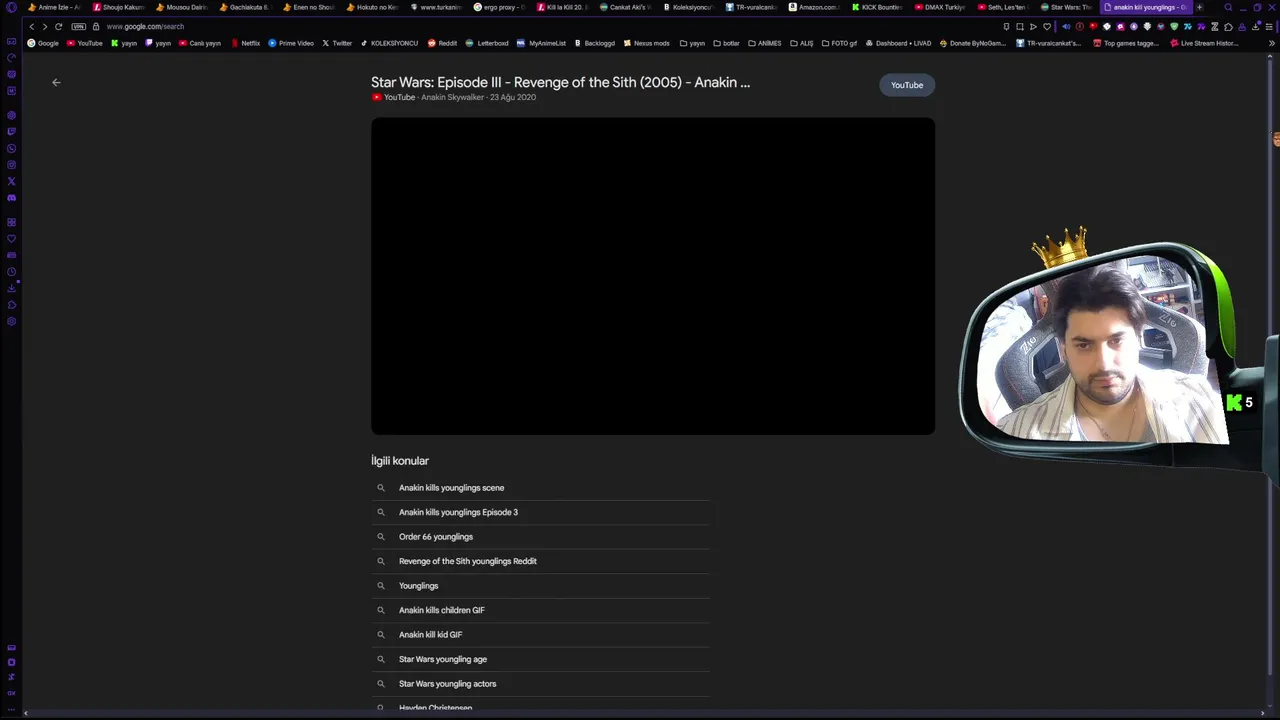
Task: Click the back arrow on the results page
Action: [x=56, y=82]
